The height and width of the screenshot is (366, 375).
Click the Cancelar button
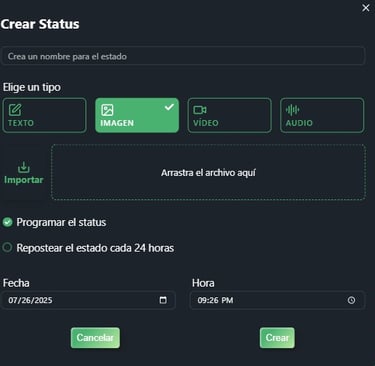tap(95, 338)
